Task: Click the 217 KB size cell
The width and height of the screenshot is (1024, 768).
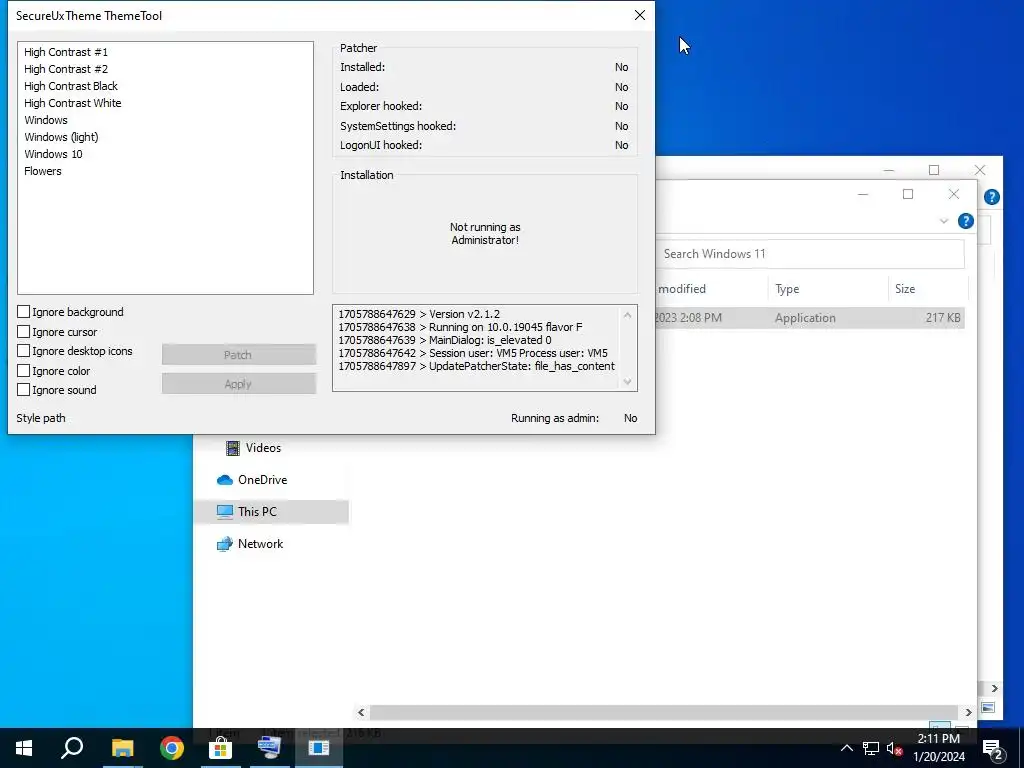Action: [943, 318]
